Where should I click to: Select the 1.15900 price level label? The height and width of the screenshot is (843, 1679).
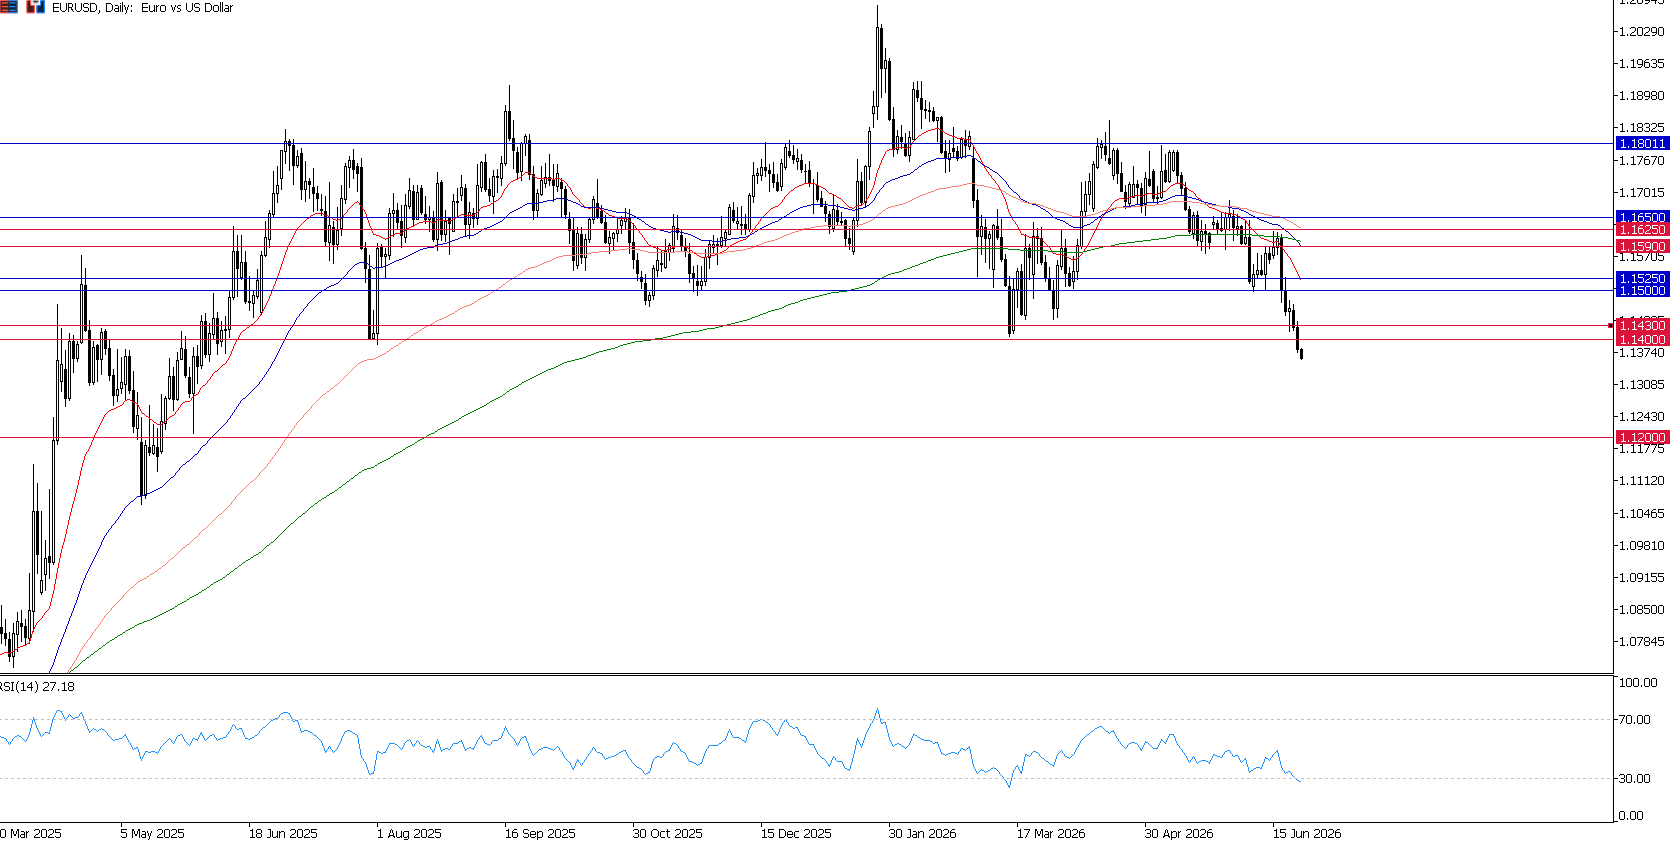click(1642, 246)
